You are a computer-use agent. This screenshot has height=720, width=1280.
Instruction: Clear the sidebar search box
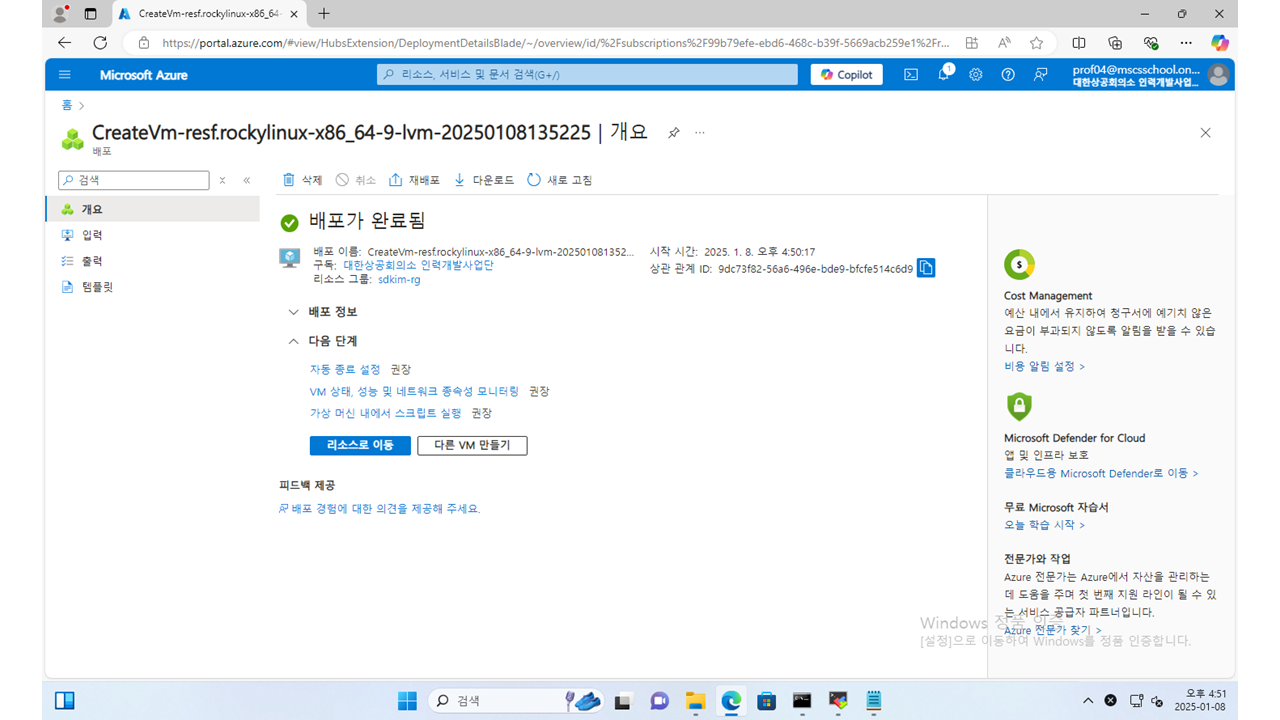tap(222, 181)
